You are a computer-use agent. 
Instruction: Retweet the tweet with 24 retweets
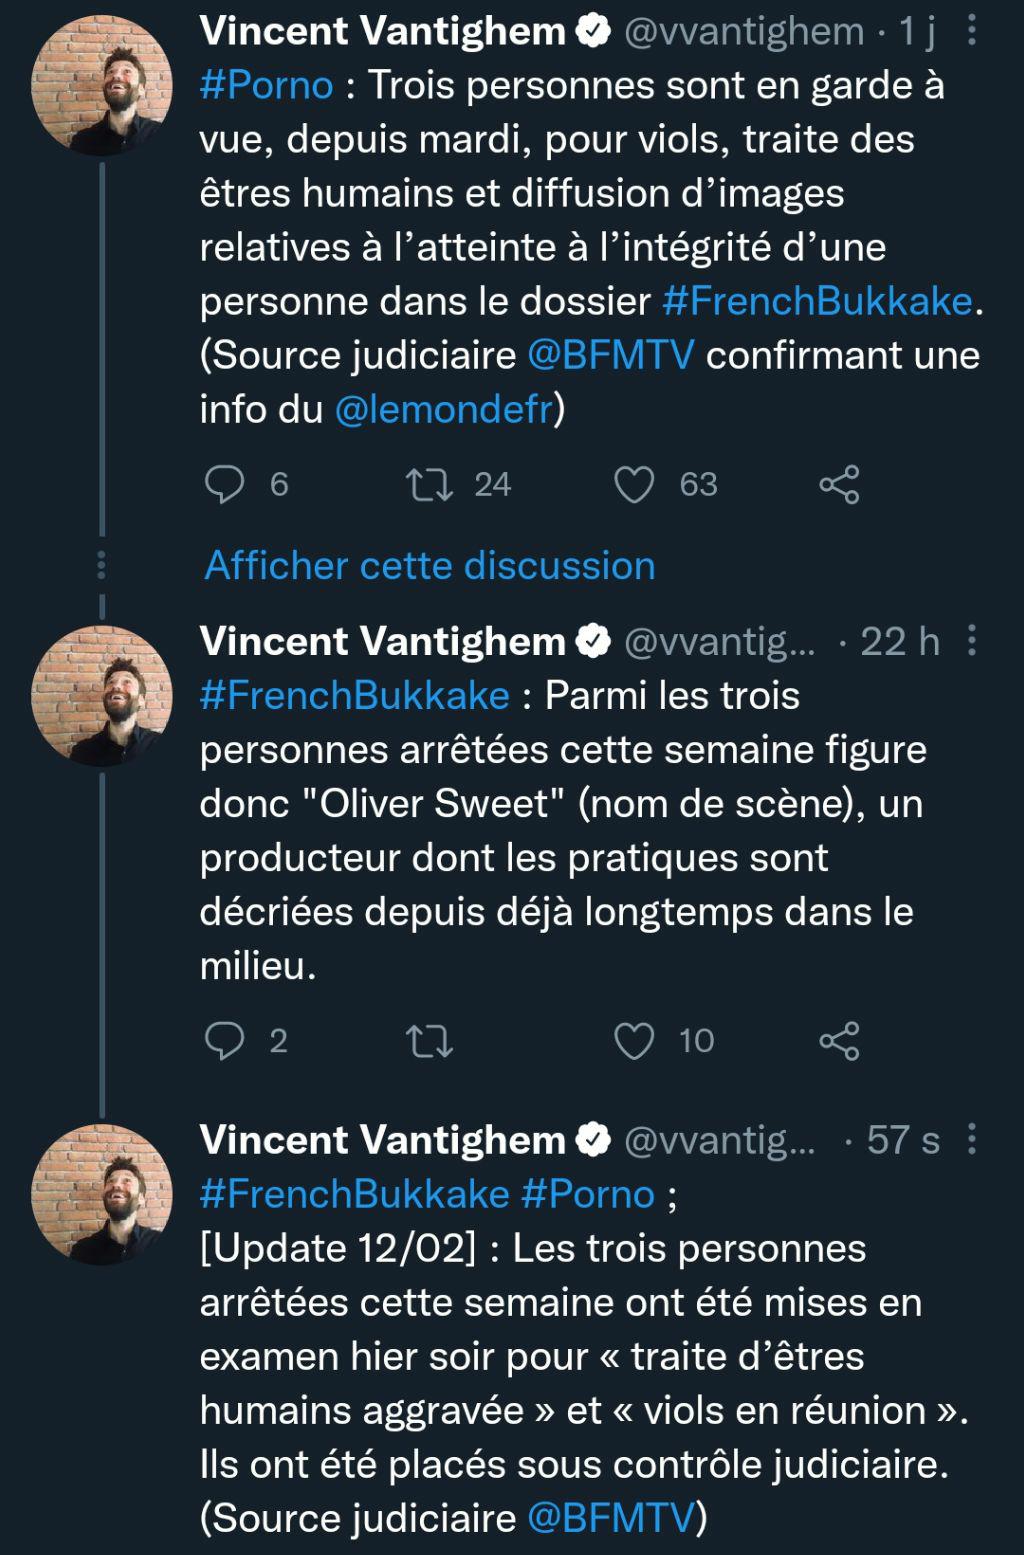tap(431, 485)
